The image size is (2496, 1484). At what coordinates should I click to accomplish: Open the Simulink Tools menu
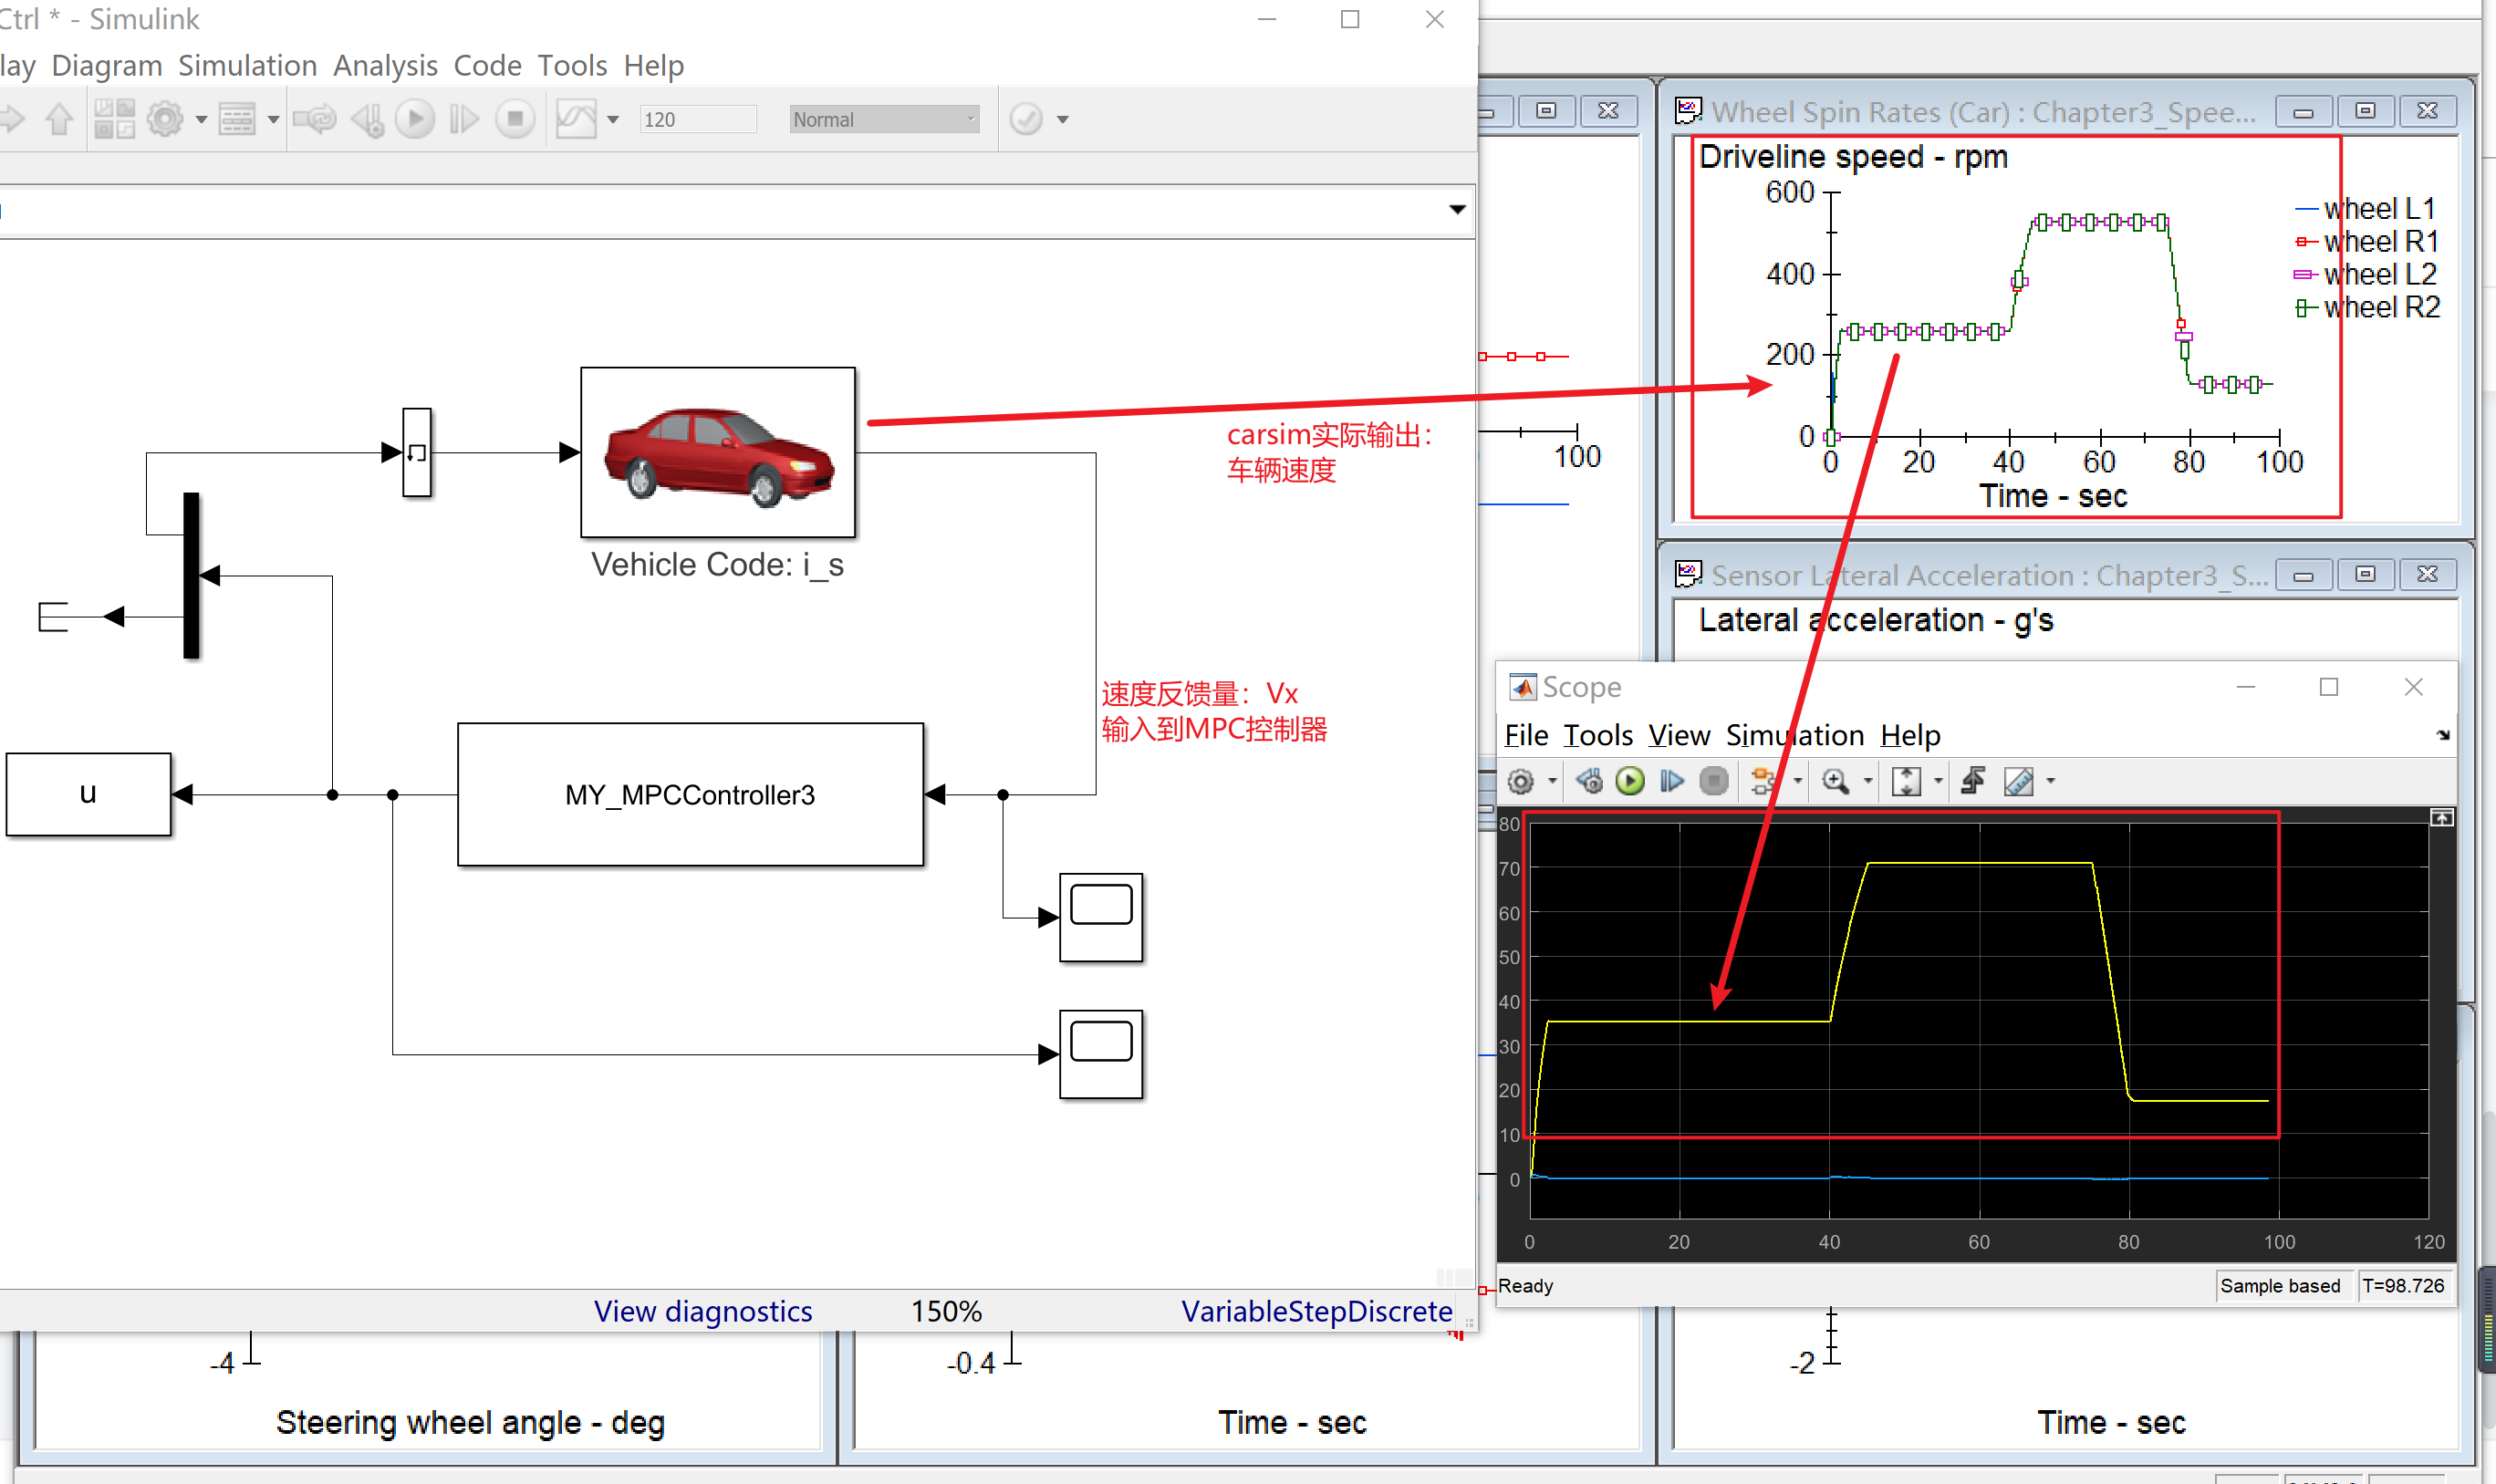point(572,65)
